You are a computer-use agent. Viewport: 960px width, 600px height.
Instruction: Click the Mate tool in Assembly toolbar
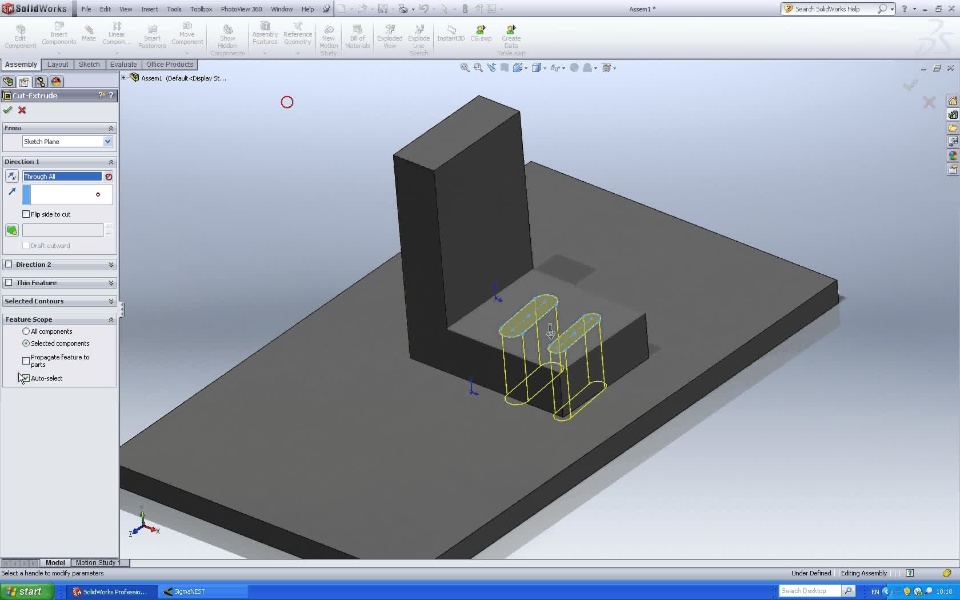pos(88,34)
